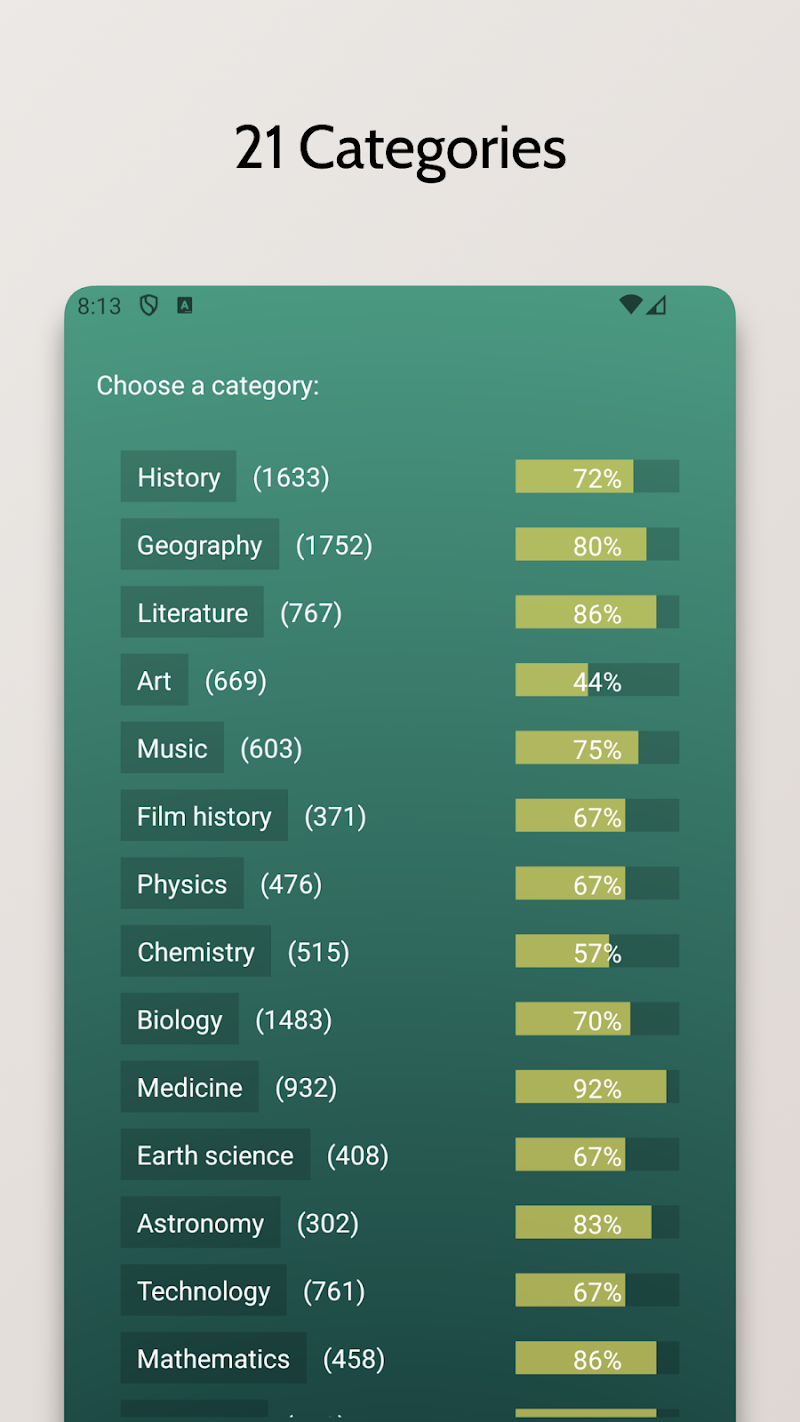
Task: Tap the 8:13 clock in status bar
Action: point(99,306)
